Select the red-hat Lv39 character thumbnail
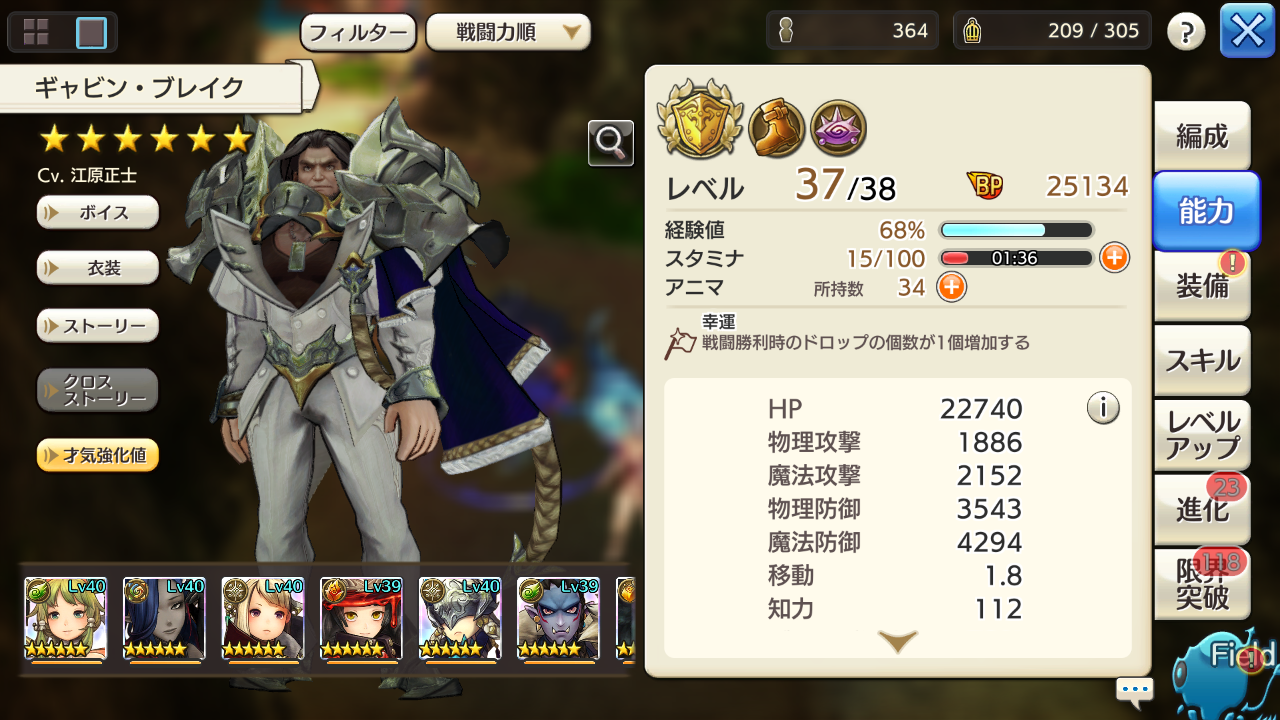This screenshot has height=720, width=1280. (x=361, y=619)
